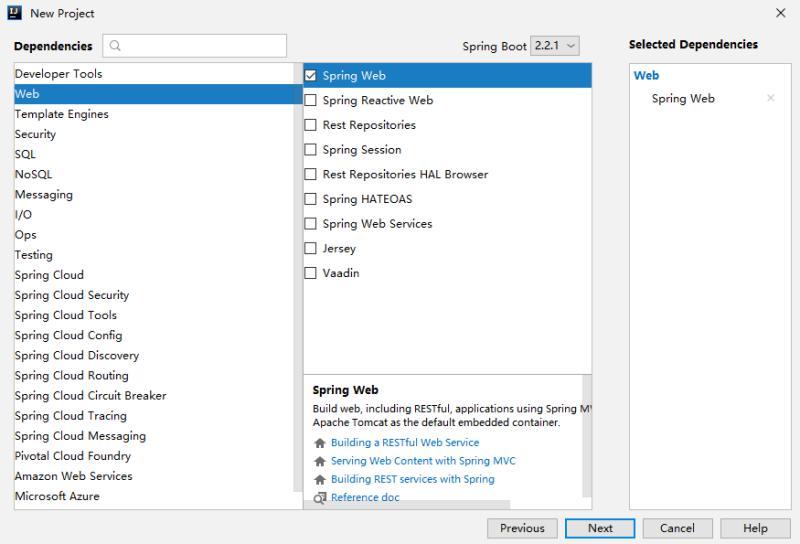
Task: Open the Testing category
Action: [x=154, y=255]
